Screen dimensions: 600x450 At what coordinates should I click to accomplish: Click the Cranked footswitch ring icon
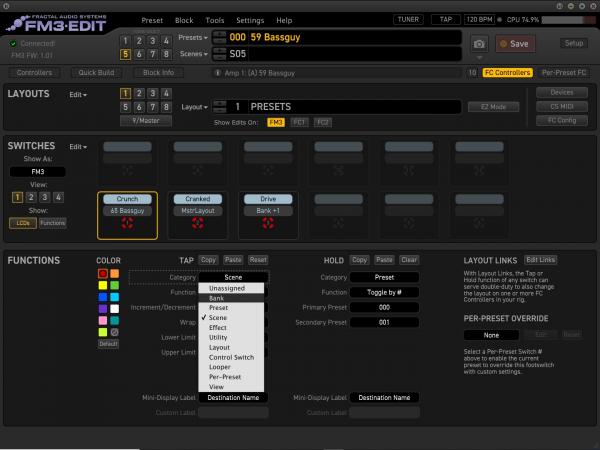pyautogui.click(x=197, y=225)
